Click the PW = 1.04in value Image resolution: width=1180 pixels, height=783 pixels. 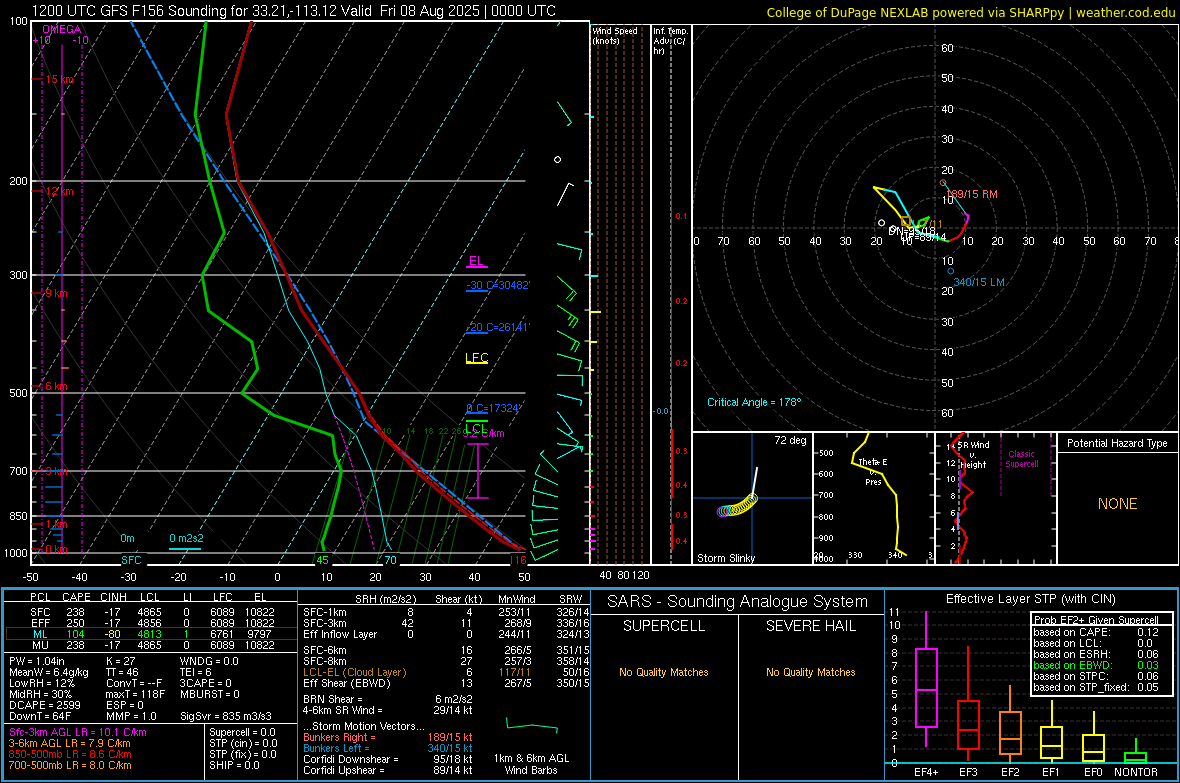(37, 661)
